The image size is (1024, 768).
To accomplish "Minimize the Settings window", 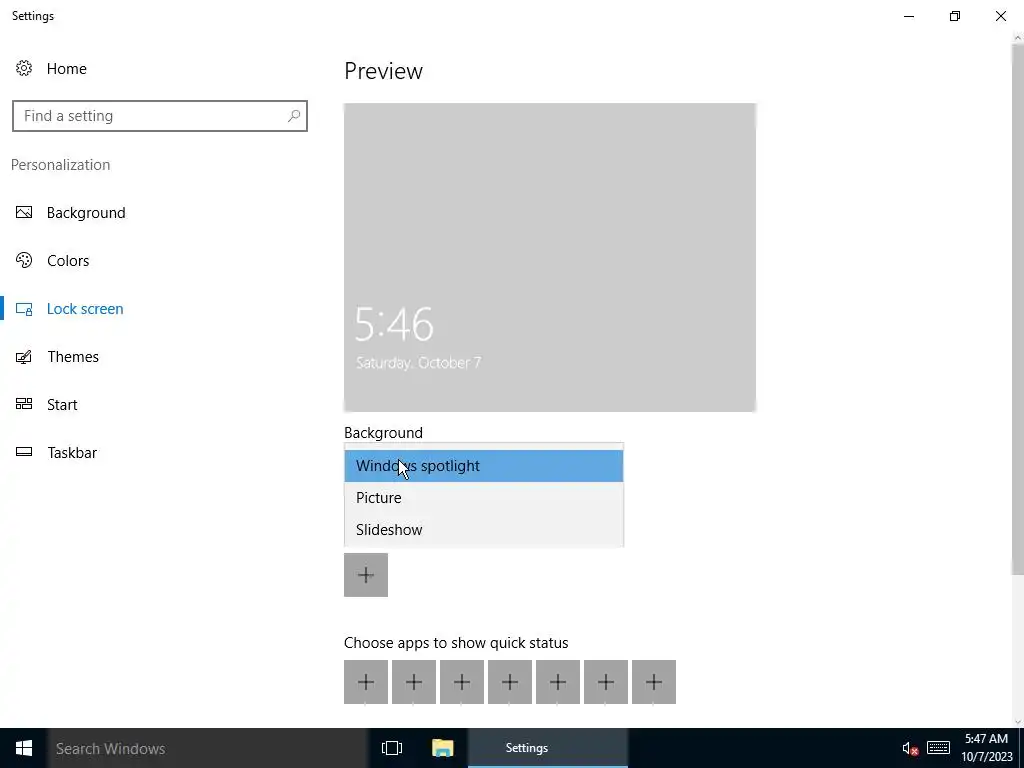I will tap(909, 16).
